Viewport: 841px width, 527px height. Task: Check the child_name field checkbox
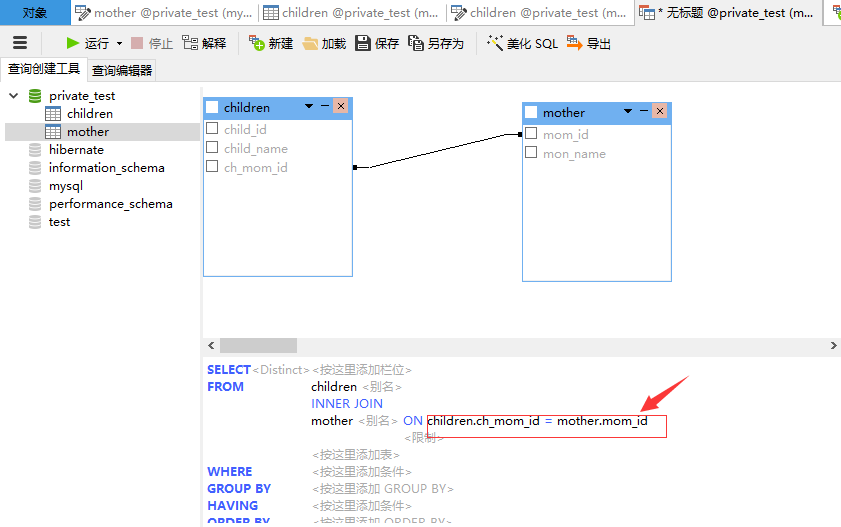[212, 147]
